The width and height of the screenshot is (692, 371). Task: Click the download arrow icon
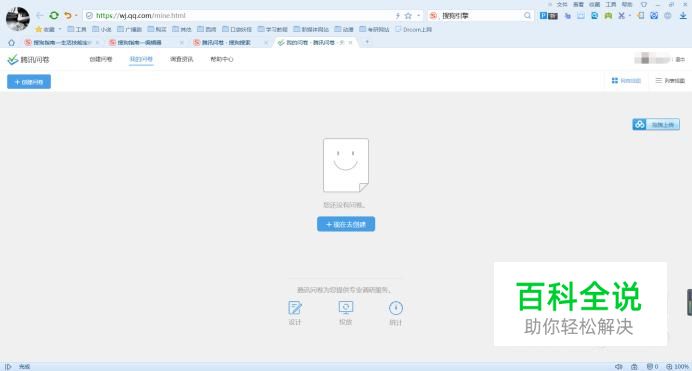pos(683,15)
